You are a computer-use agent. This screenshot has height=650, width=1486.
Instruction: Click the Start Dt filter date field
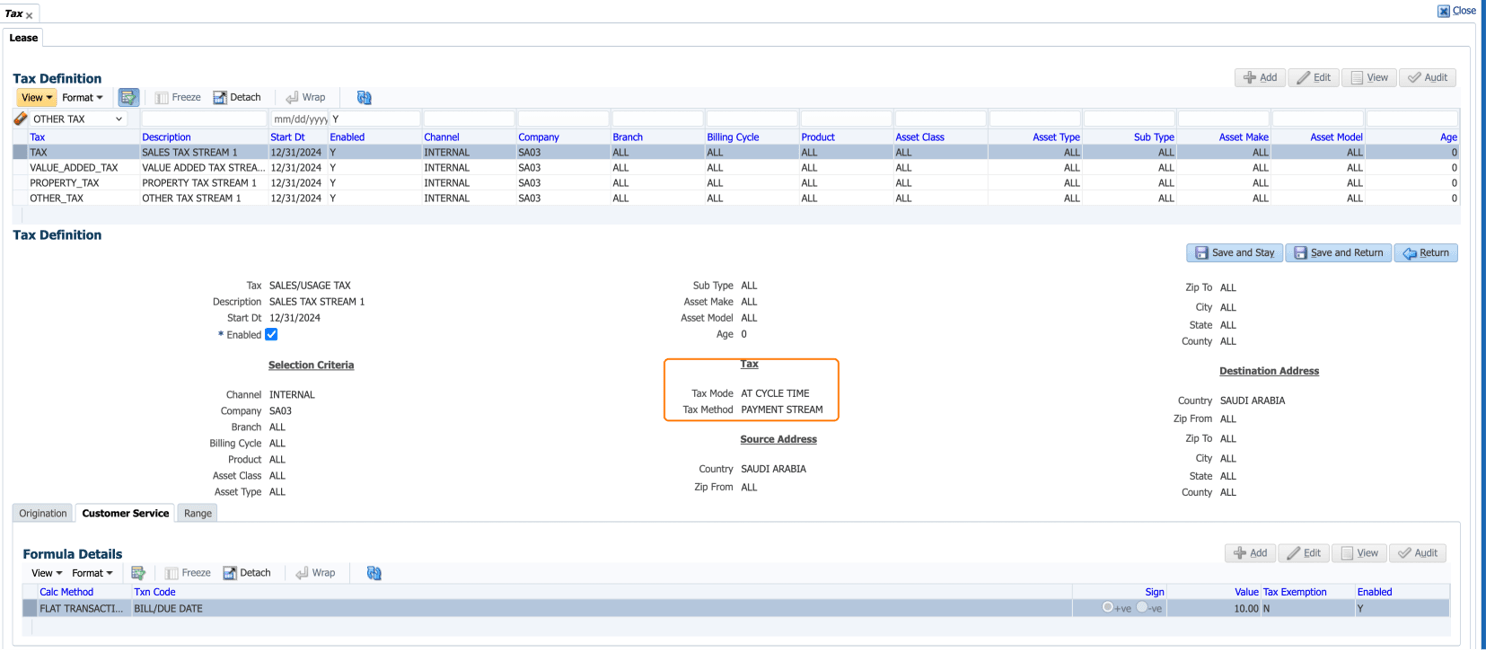[300, 119]
